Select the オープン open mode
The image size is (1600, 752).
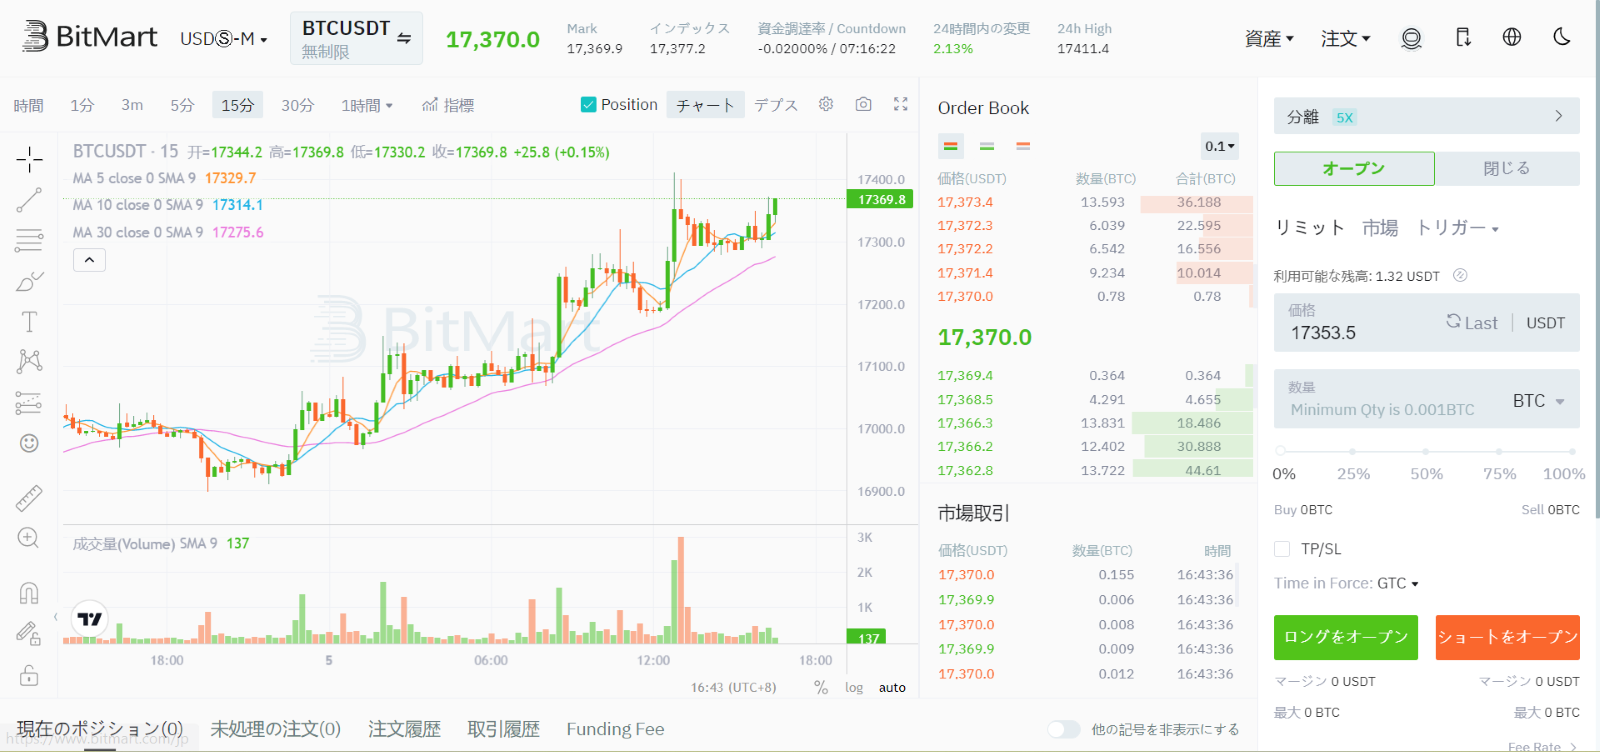(x=1354, y=168)
